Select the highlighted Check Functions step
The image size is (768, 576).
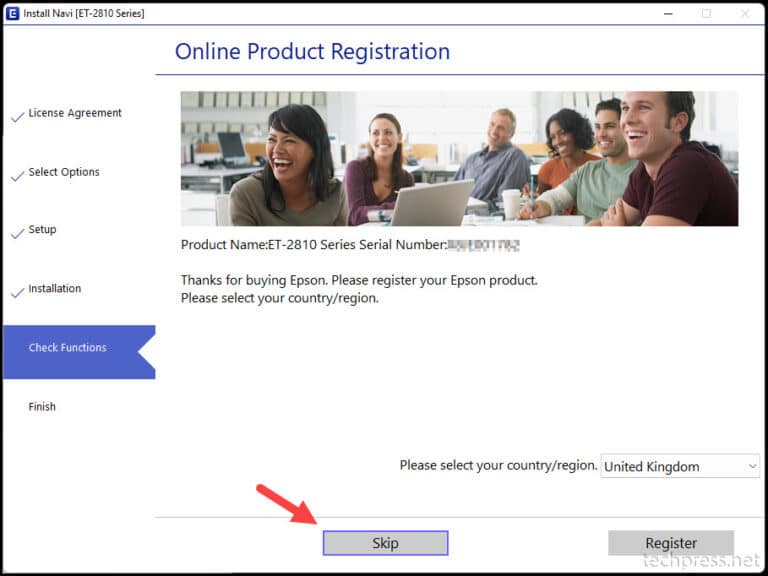coord(67,348)
